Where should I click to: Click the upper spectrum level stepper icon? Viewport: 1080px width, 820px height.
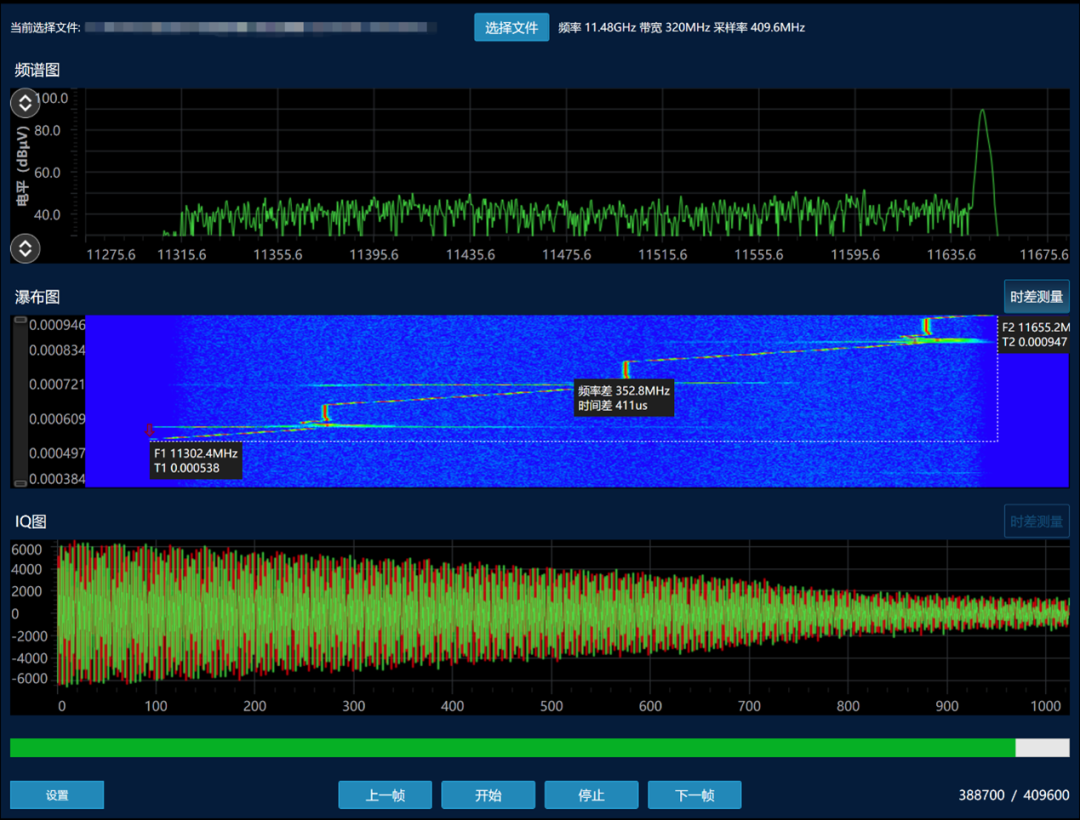click(25, 103)
